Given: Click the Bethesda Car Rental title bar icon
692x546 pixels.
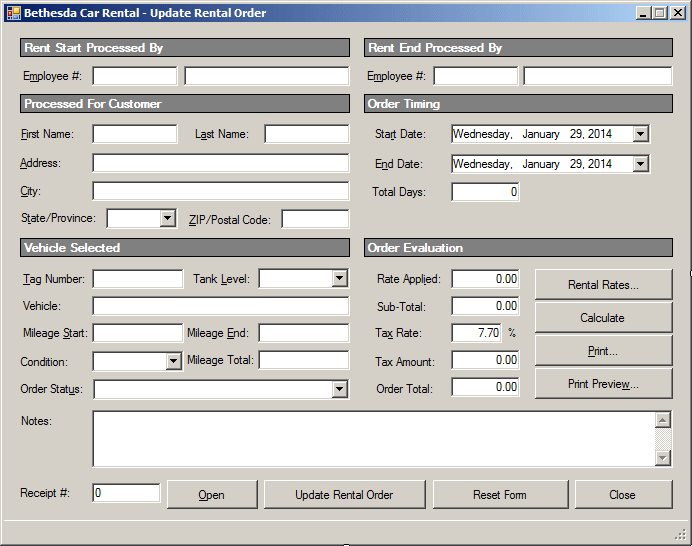Looking at the screenshot, I should pyautogui.click(x=14, y=13).
